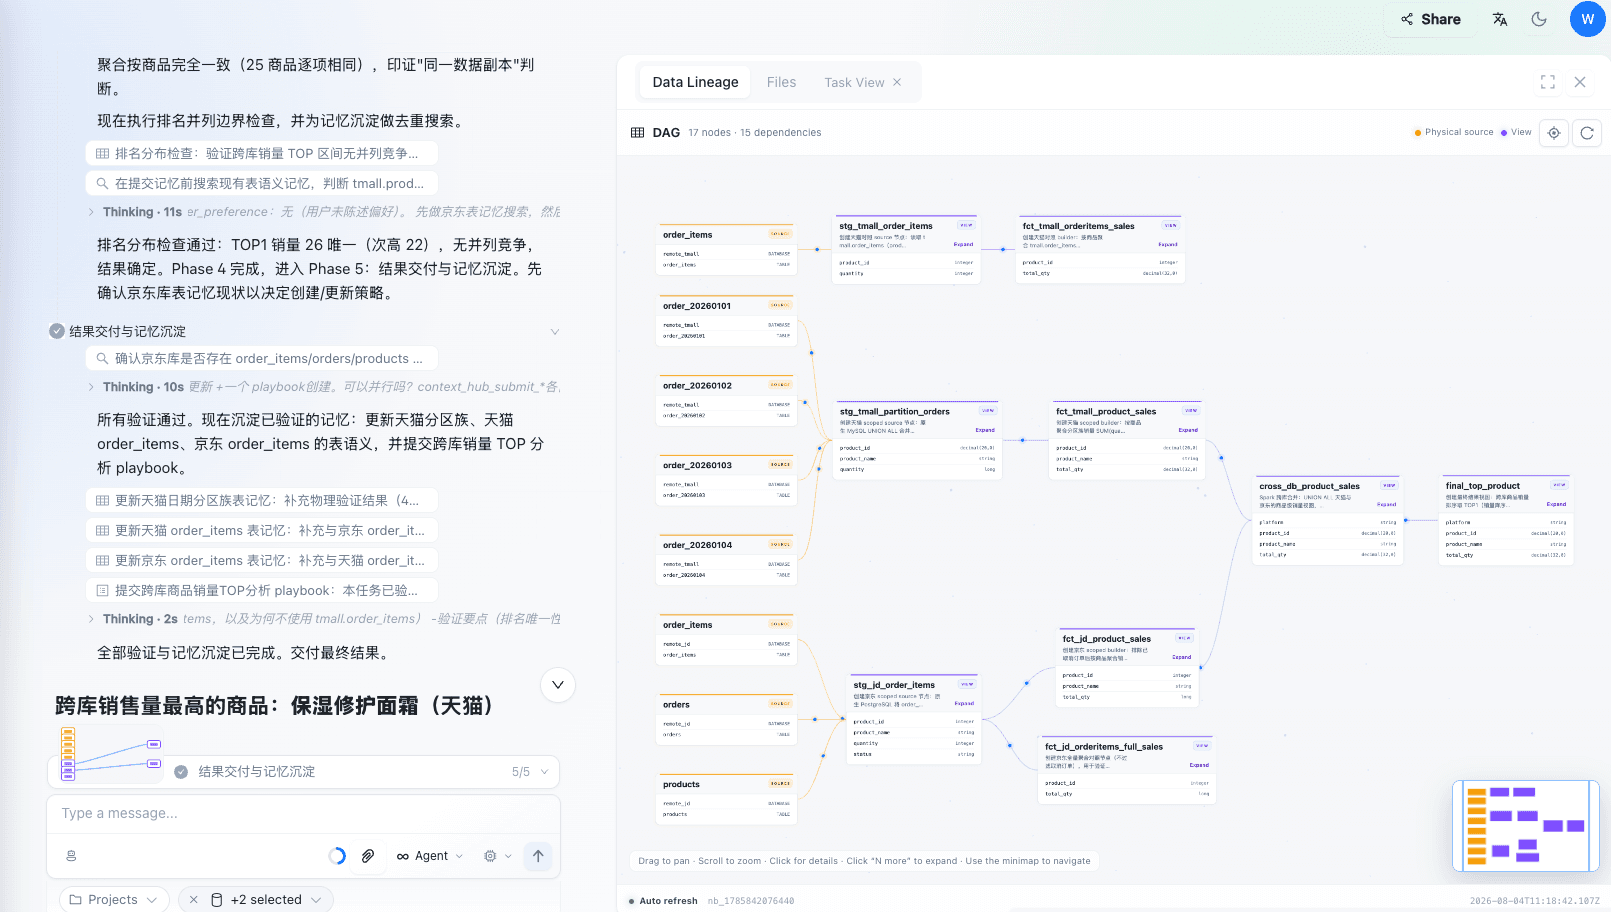The width and height of the screenshot is (1611, 912).
Task: Click the loading progress ring
Action: 337,856
